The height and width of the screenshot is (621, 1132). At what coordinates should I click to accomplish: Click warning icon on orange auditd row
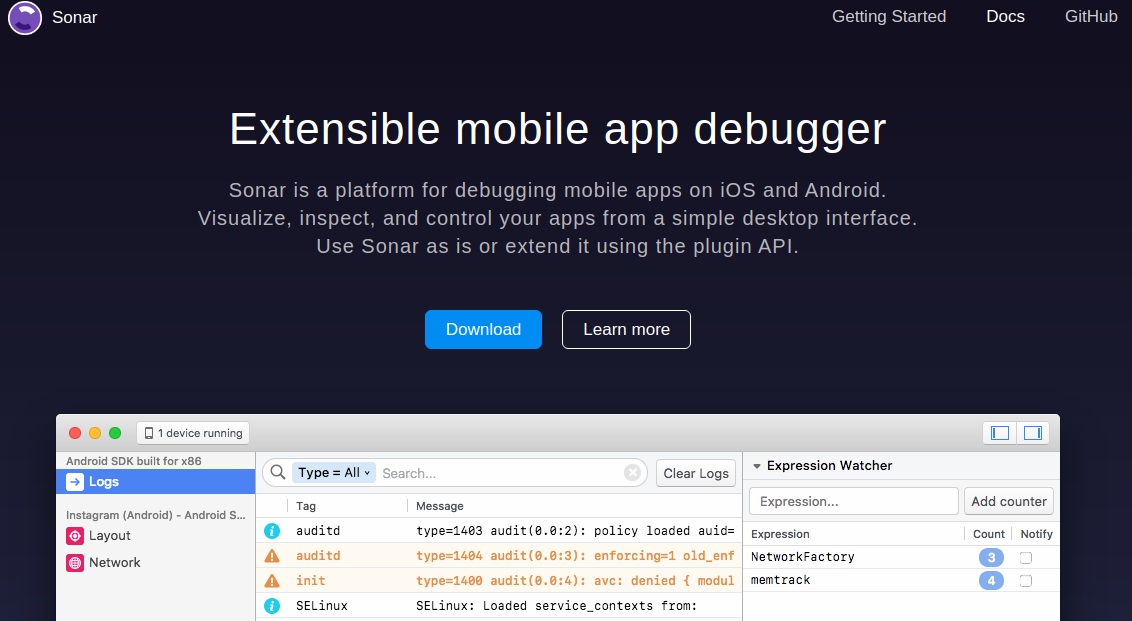[272, 555]
